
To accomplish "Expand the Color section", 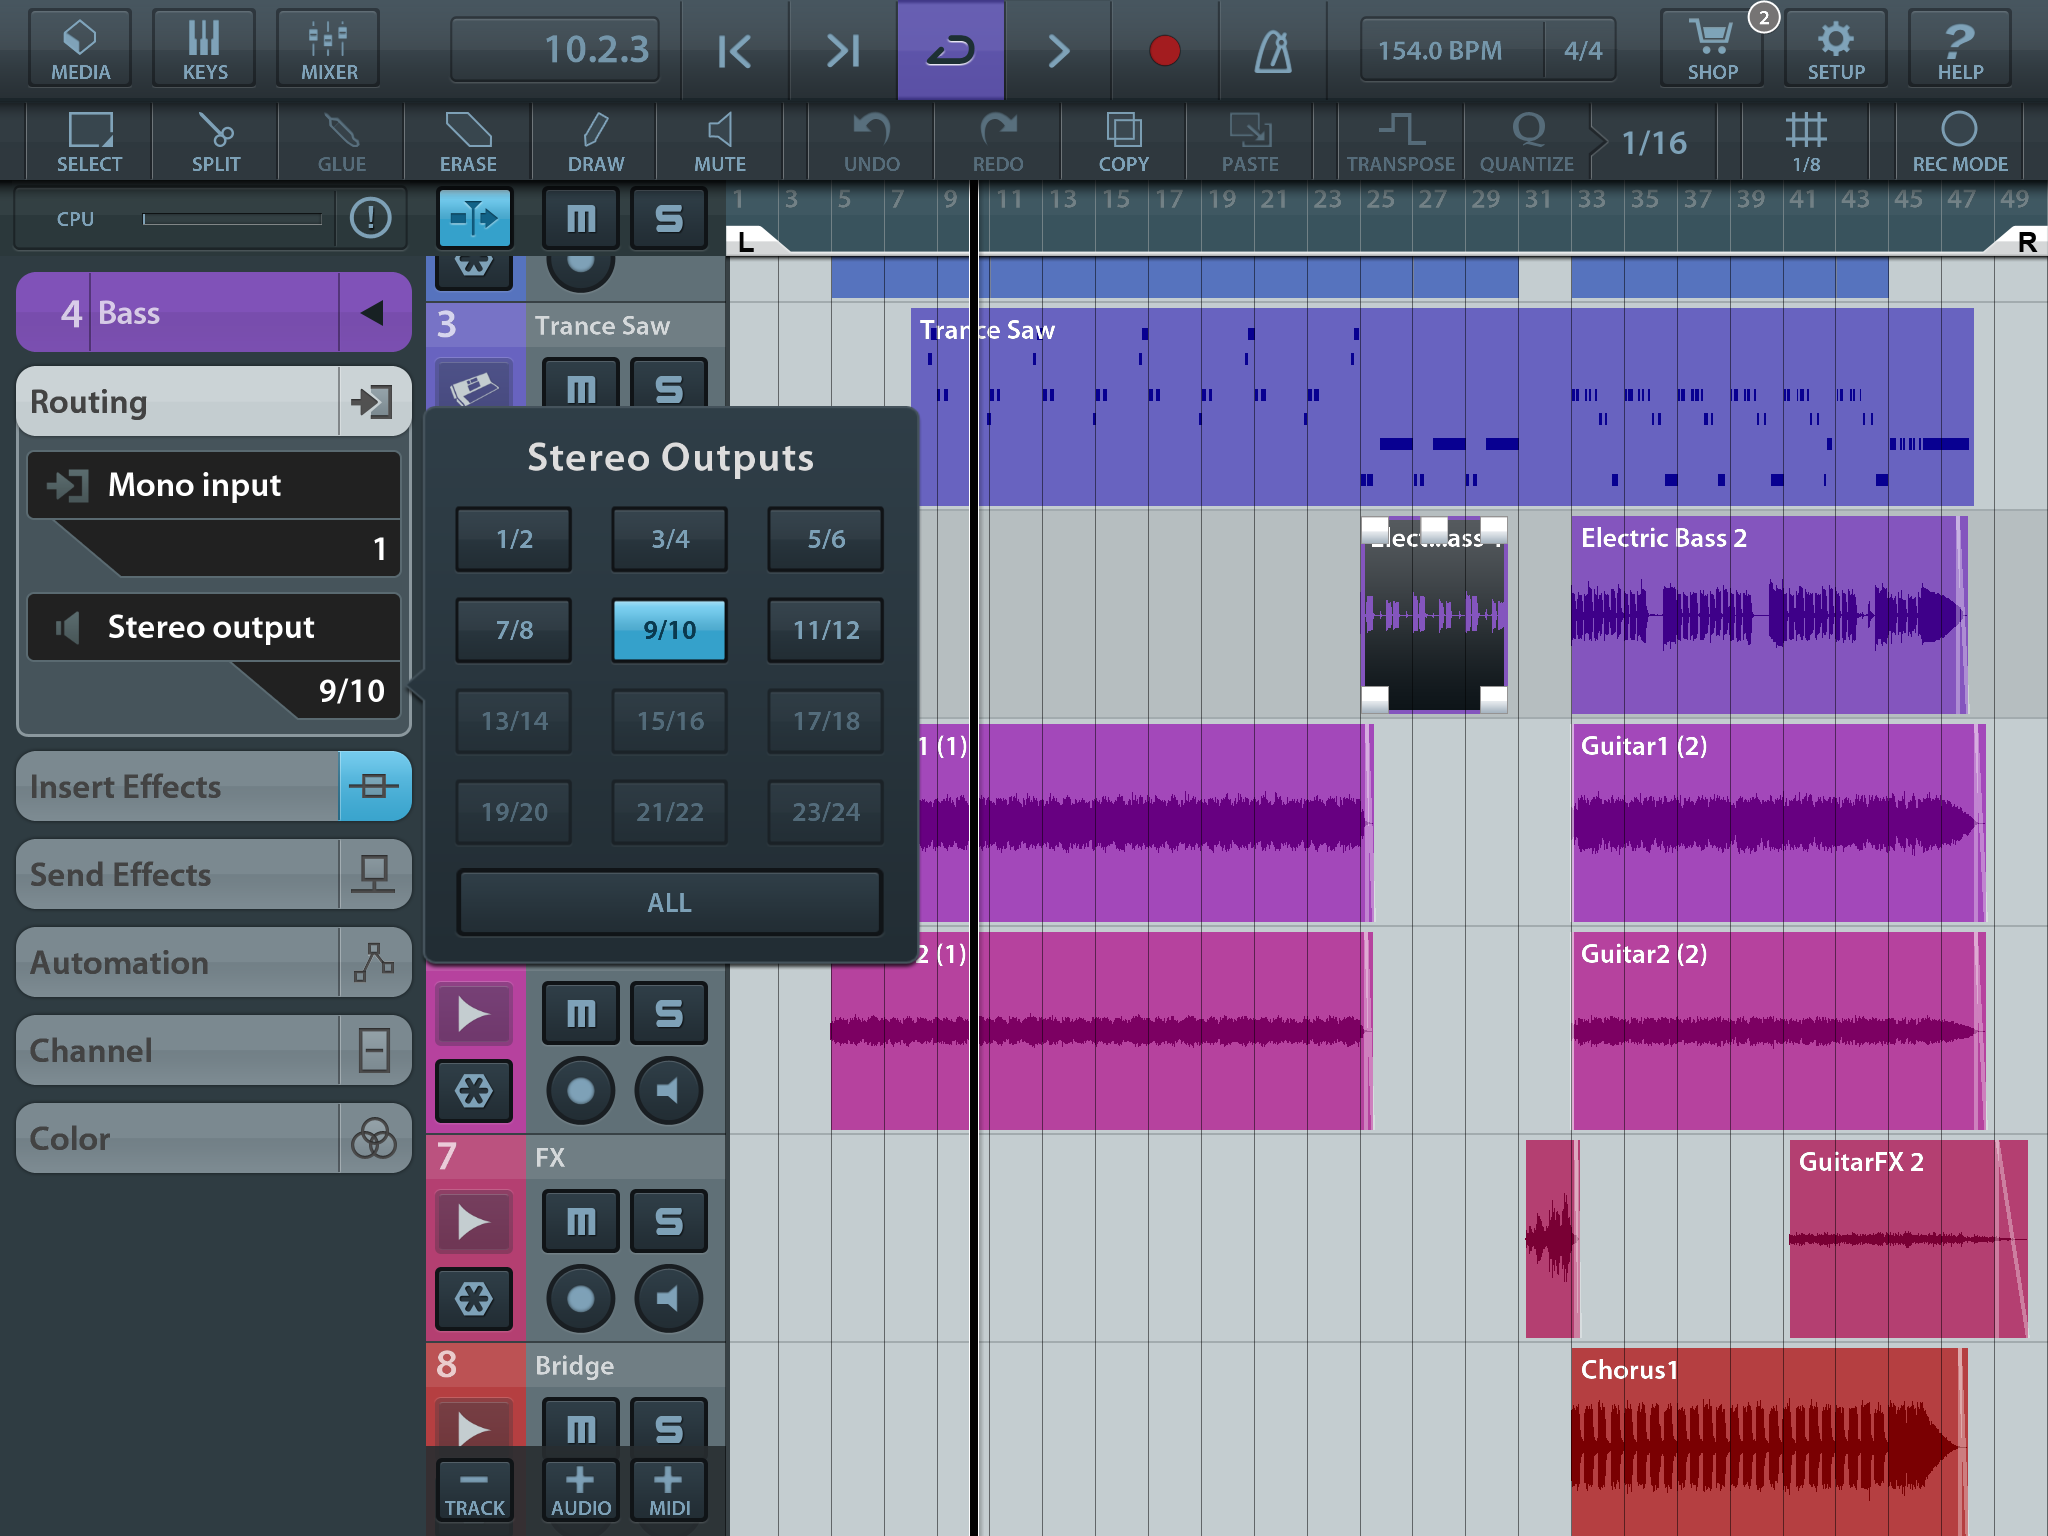I will coord(214,1139).
